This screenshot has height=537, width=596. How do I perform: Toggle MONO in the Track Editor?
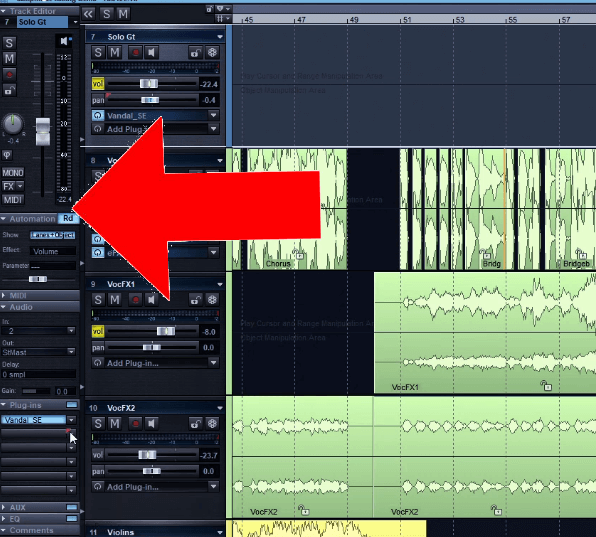click(x=13, y=173)
